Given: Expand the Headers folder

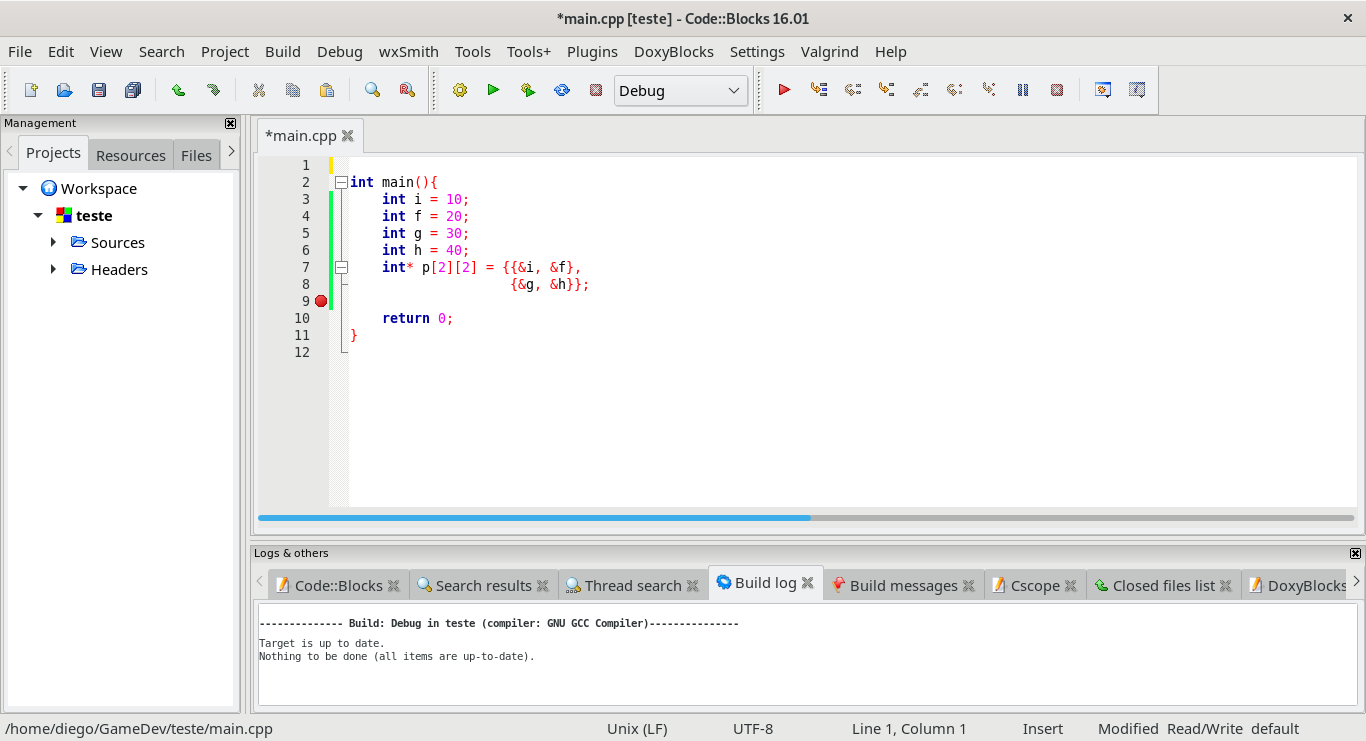Looking at the screenshot, I should 53,269.
